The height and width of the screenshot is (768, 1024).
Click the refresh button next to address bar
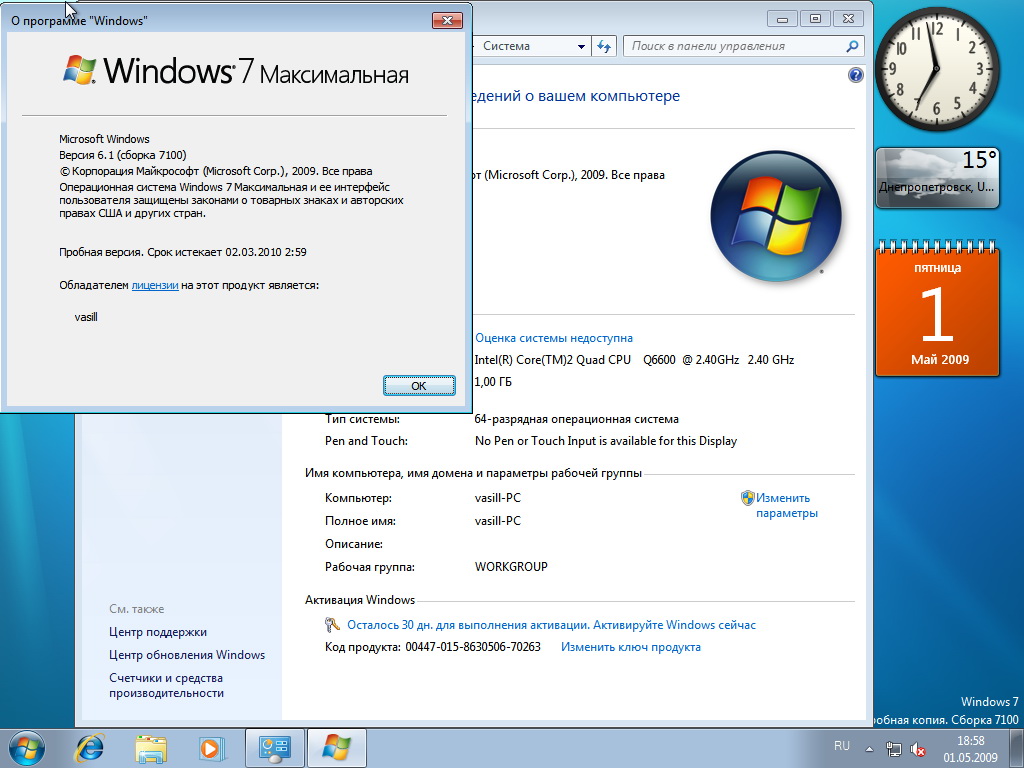point(604,46)
